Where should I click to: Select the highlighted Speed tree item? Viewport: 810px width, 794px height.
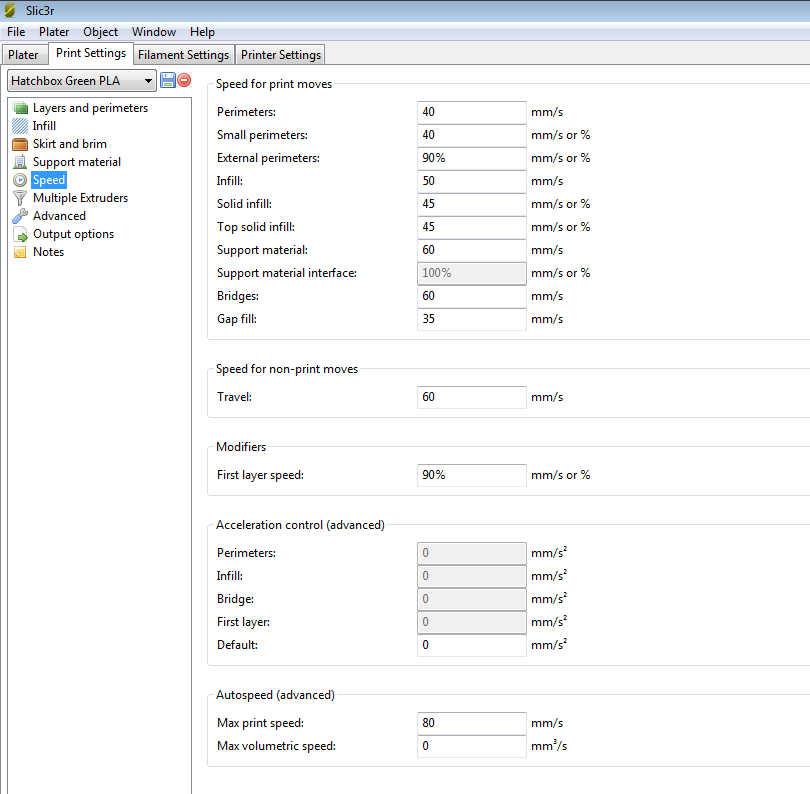[x=49, y=180]
